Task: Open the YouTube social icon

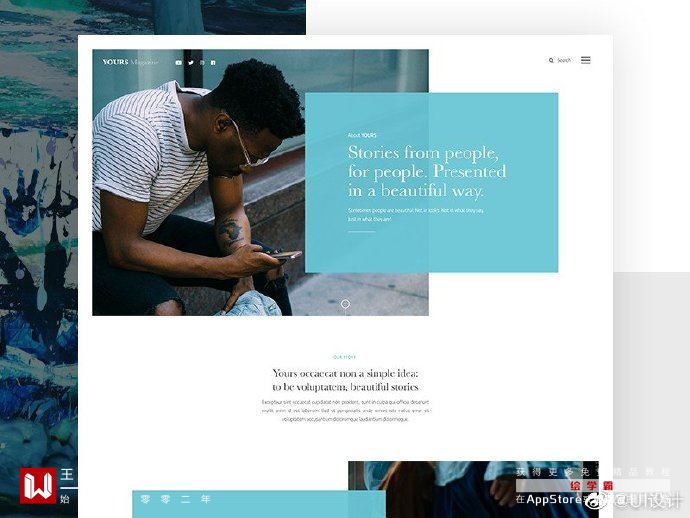Action: point(178,62)
